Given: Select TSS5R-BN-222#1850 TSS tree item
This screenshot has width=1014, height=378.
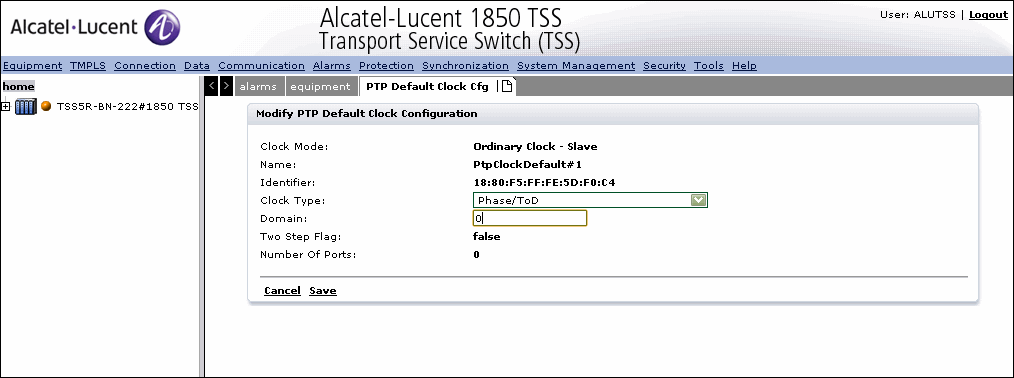Looking at the screenshot, I should point(127,107).
